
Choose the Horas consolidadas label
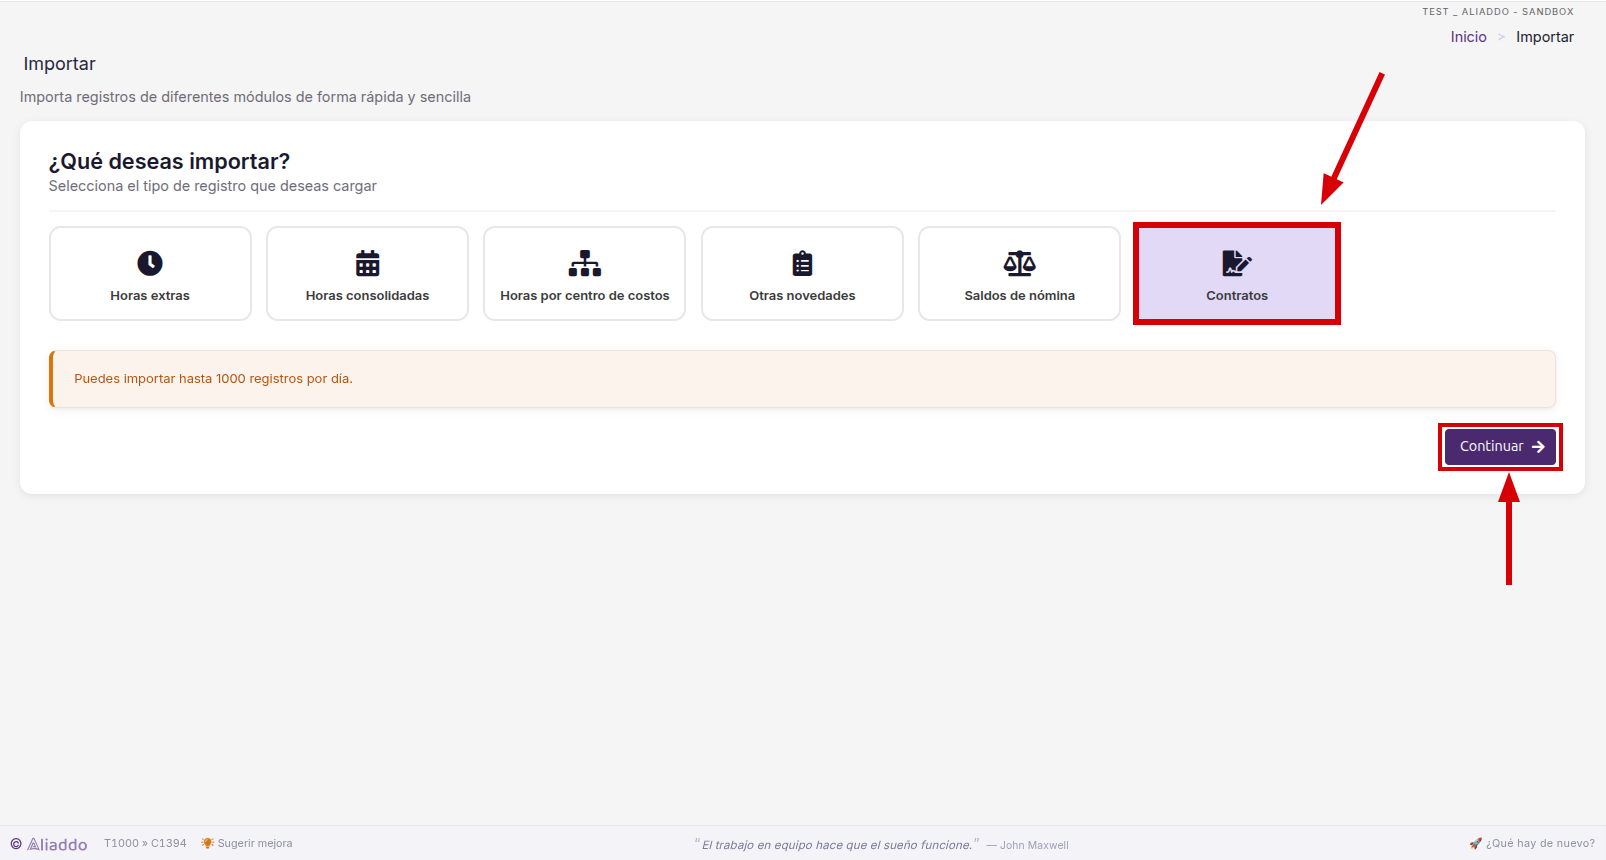(x=367, y=296)
